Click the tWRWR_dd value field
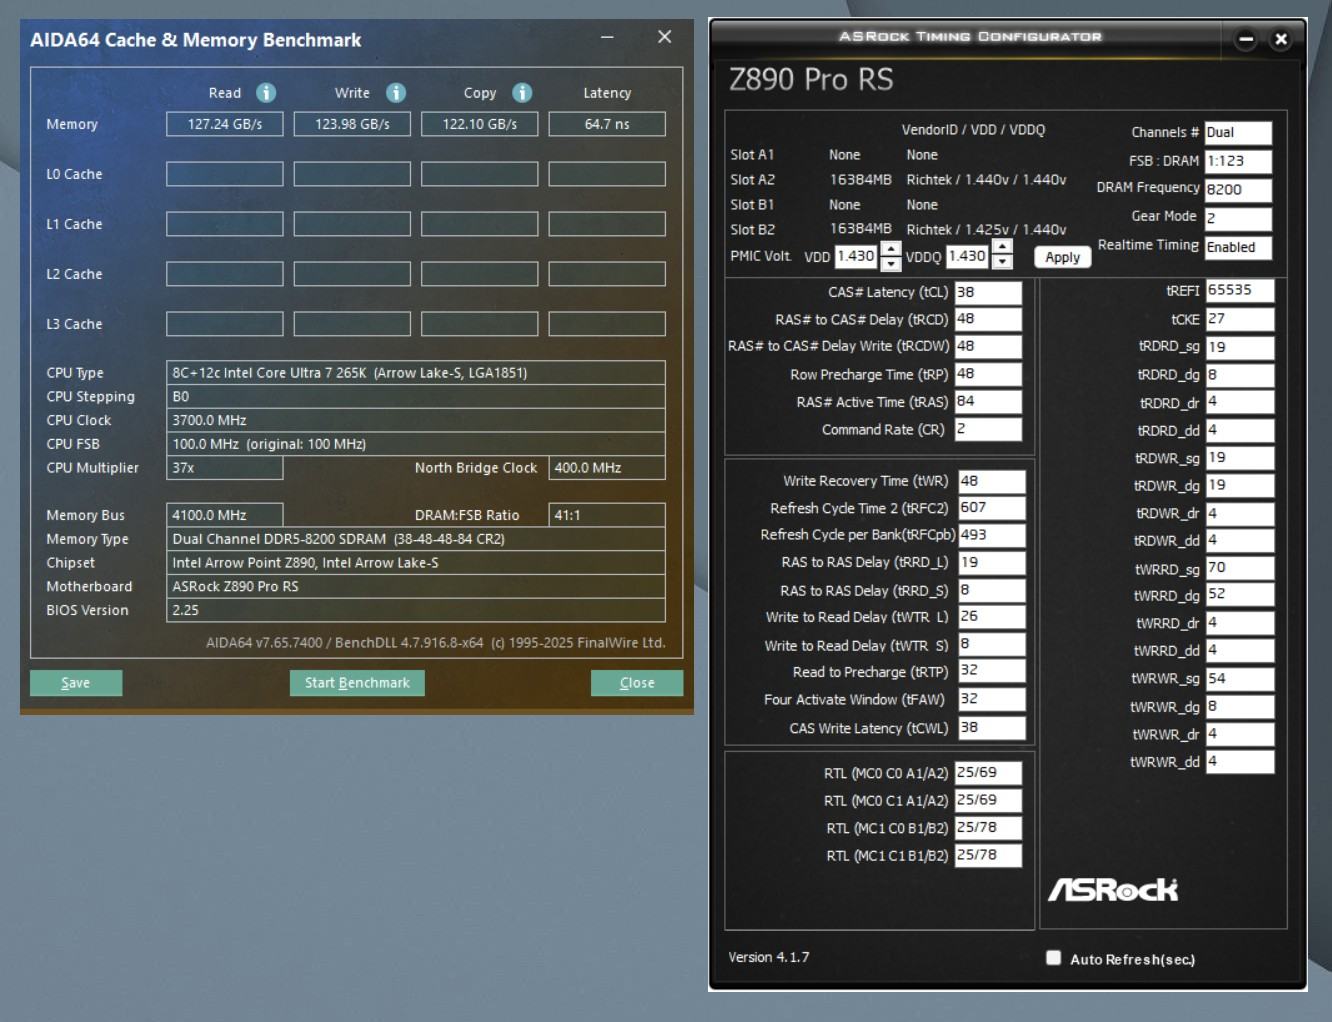This screenshot has height=1022, width=1332. (x=1240, y=761)
